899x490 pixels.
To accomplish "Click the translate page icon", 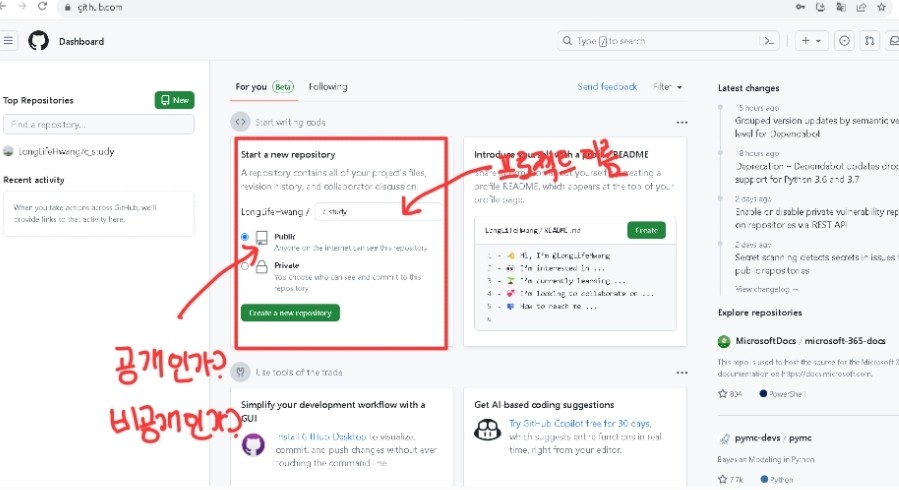I will point(841,7).
